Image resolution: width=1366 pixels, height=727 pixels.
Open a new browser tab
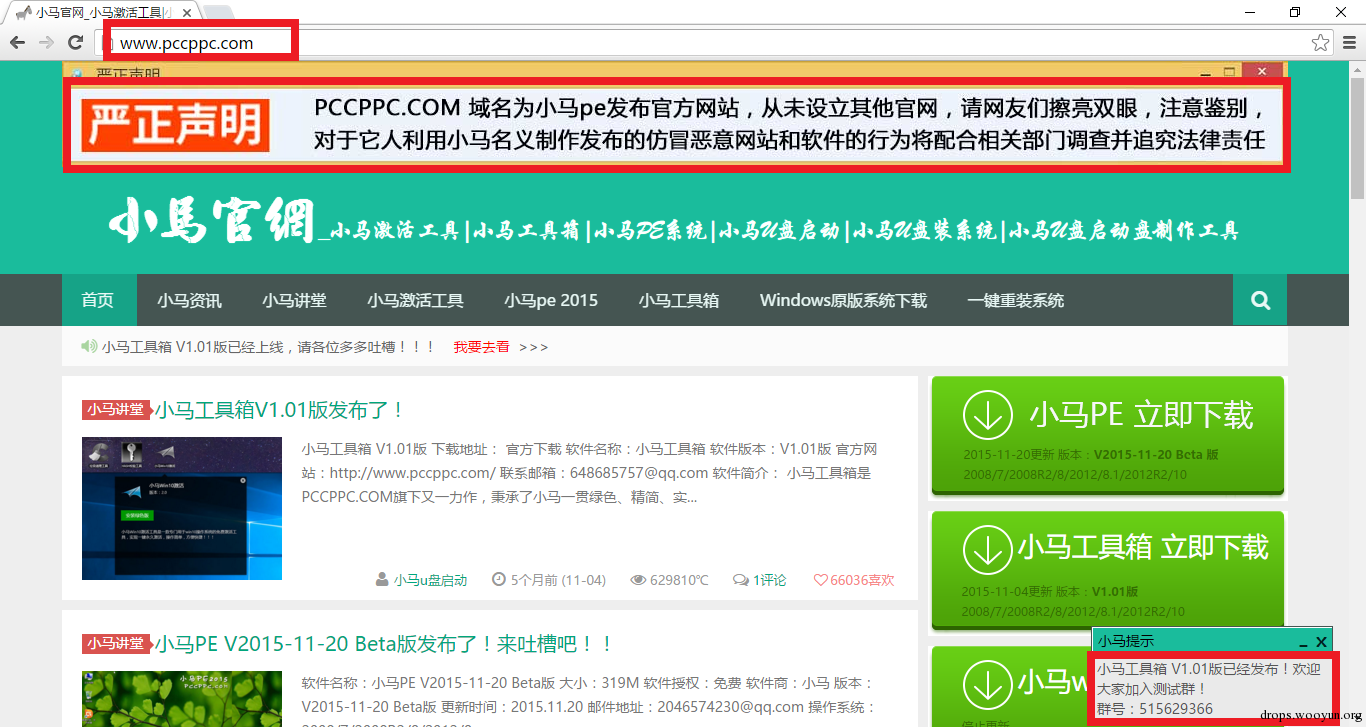[x=219, y=13]
